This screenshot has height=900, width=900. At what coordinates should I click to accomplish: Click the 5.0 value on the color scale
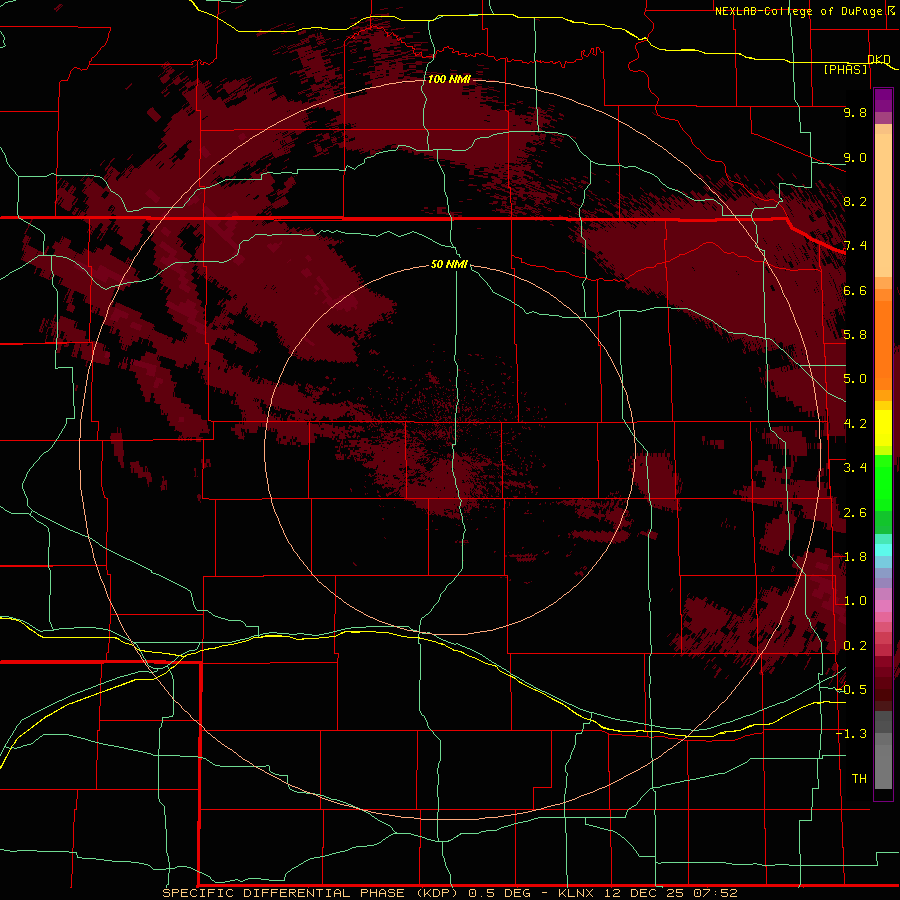click(x=855, y=379)
